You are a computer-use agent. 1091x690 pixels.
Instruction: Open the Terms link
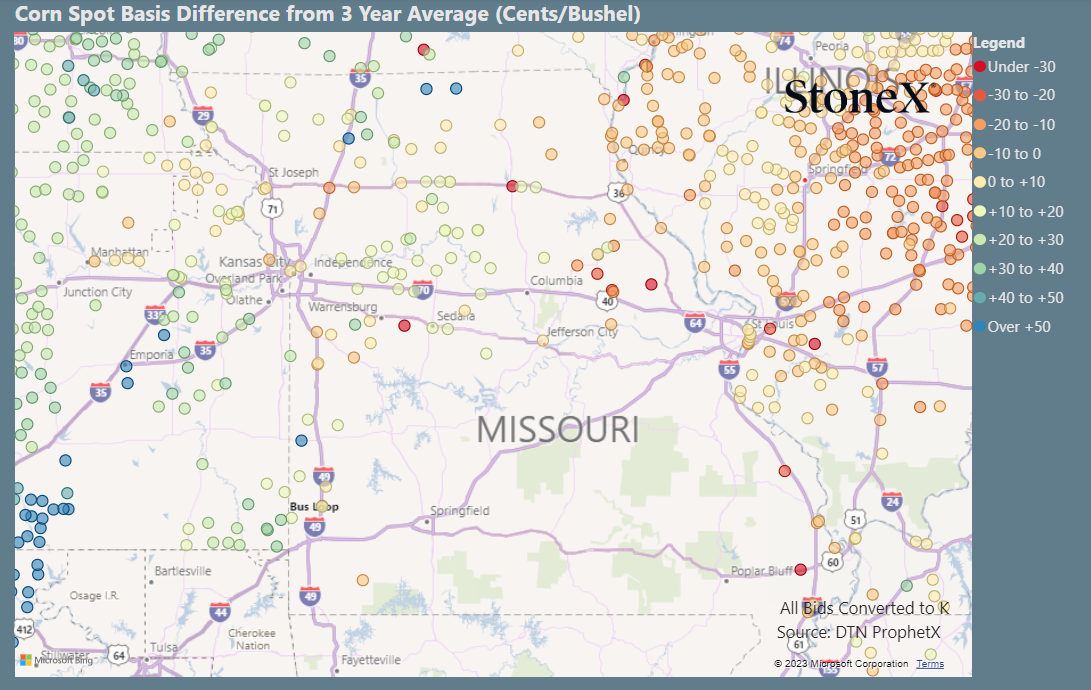(929, 663)
